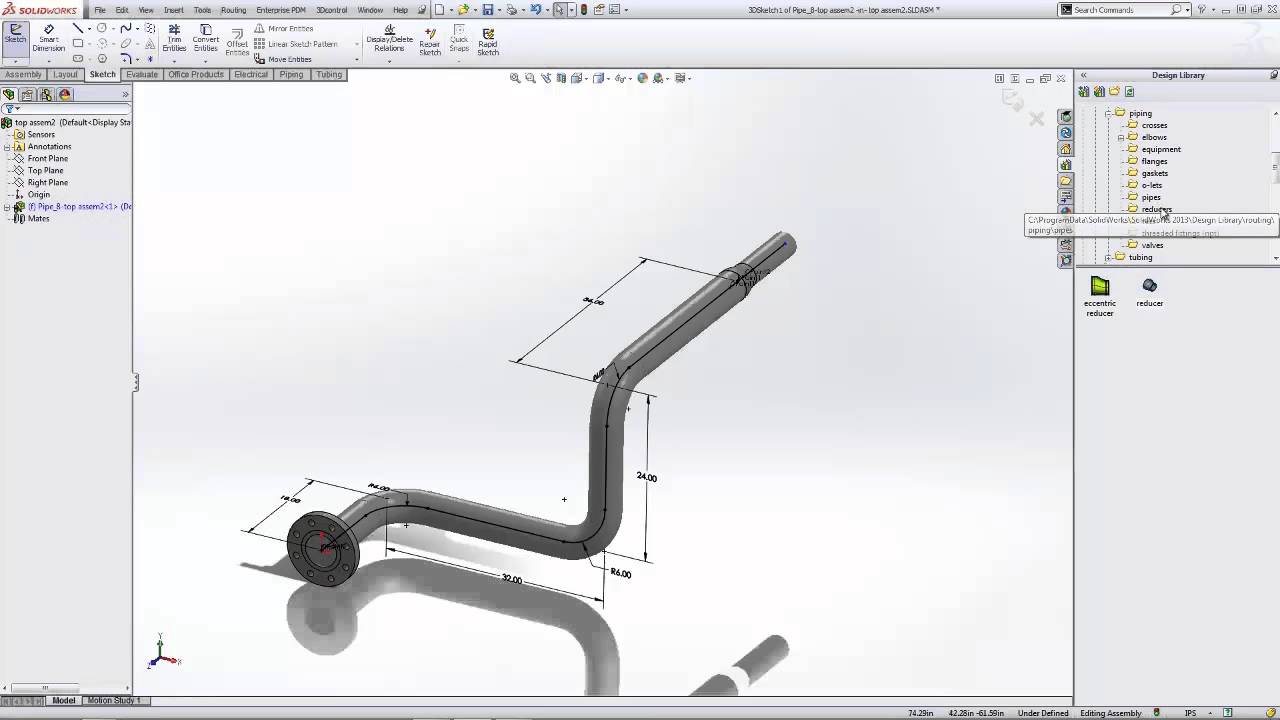Select the Smart Dimension tool
The width and height of the screenshot is (1280, 720).
pyautogui.click(x=48, y=38)
